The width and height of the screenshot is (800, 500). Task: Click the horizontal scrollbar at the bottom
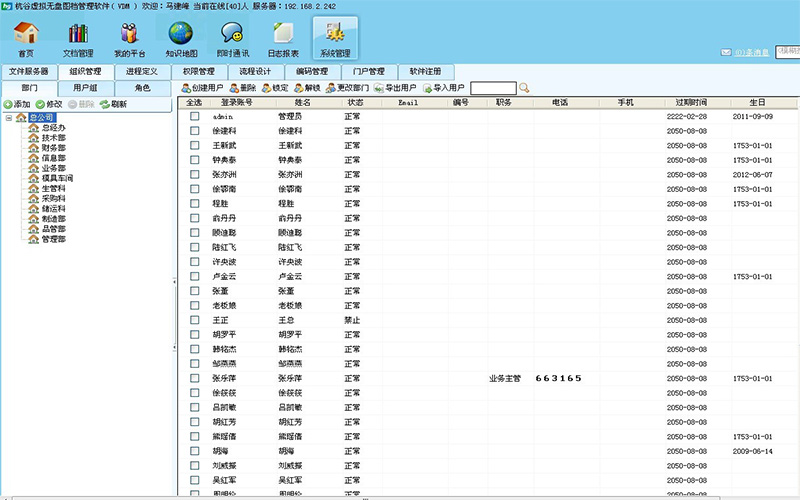tap(366, 497)
